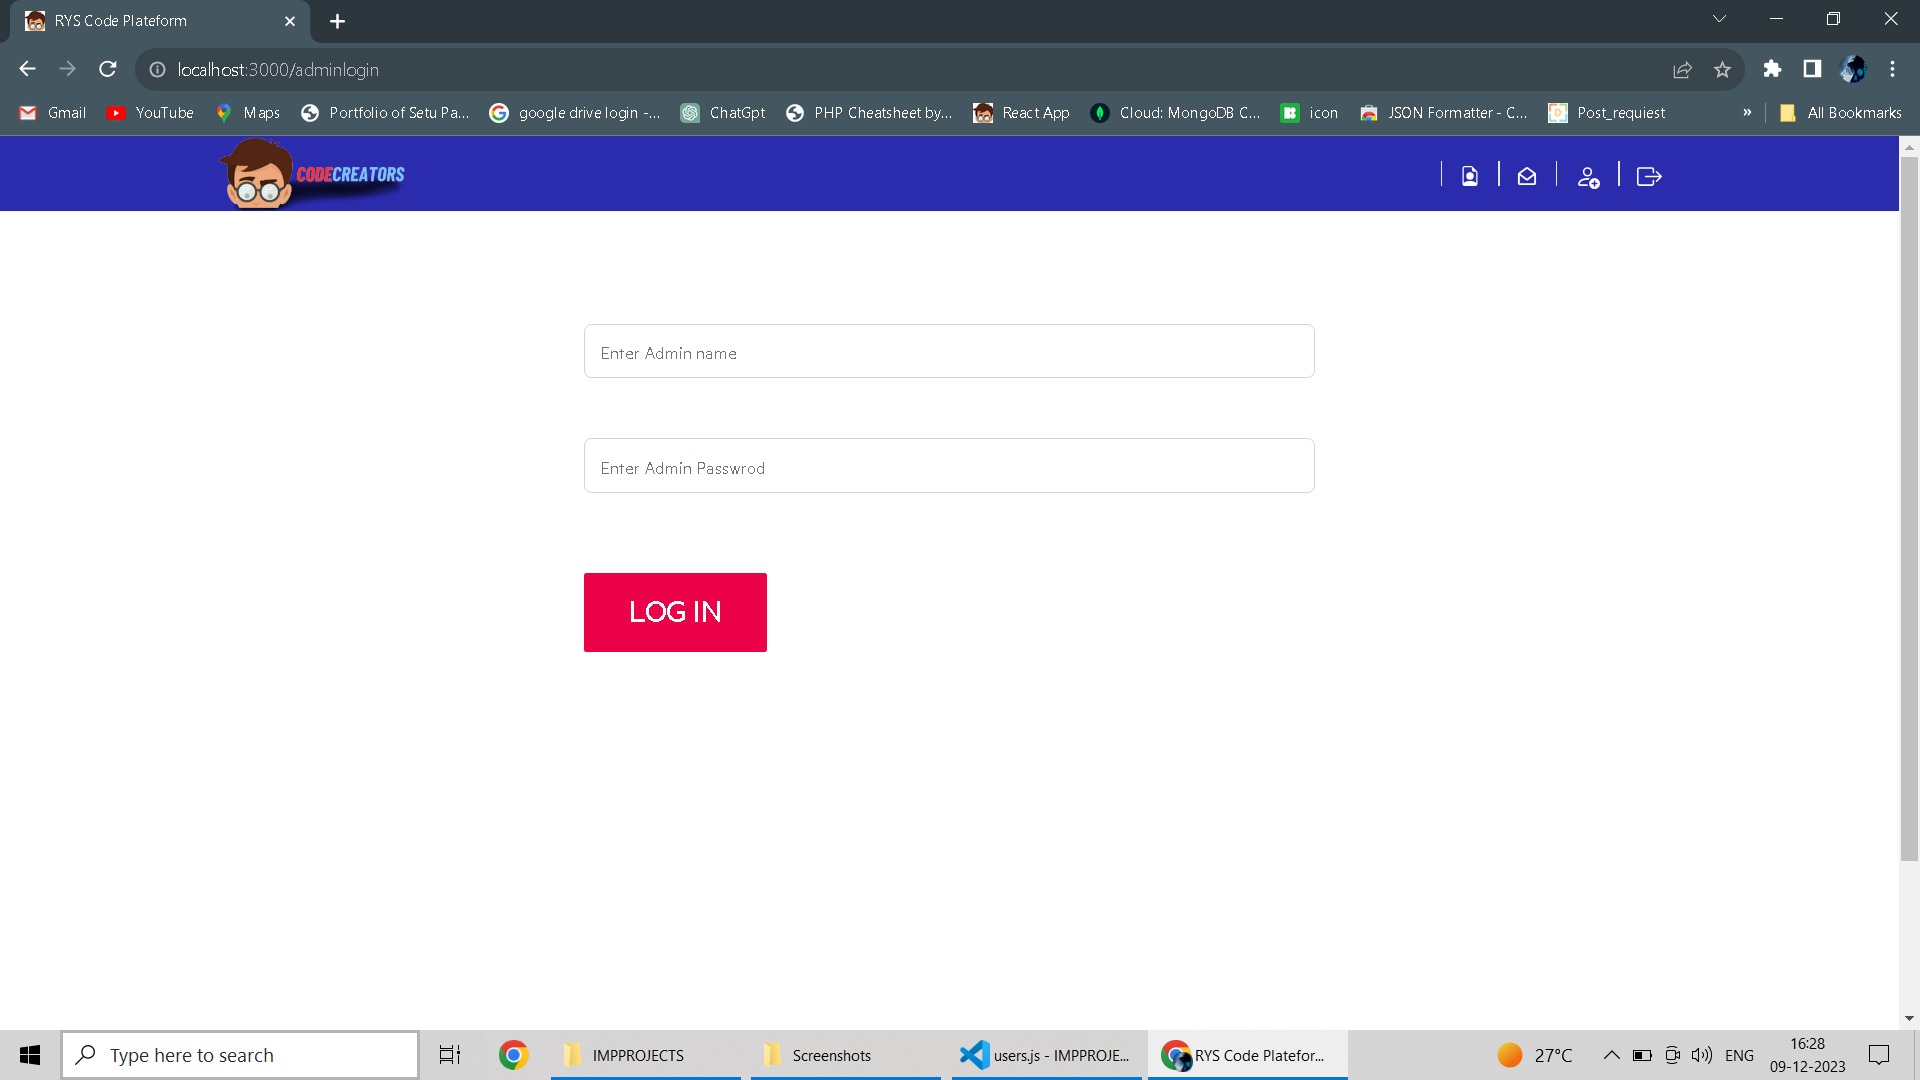The image size is (1920, 1080).
Task: Click the add user icon in navbar
Action: click(1588, 177)
